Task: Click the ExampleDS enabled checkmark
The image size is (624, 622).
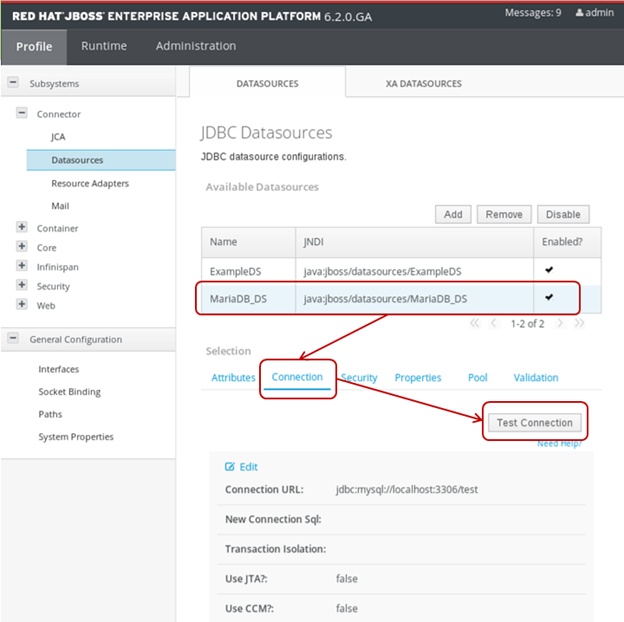Action: [548, 270]
